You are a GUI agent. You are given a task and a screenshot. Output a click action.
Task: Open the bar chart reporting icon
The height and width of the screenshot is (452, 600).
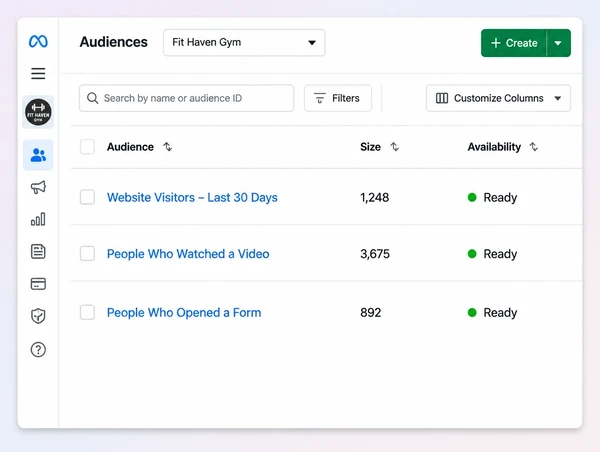(x=38, y=219)
